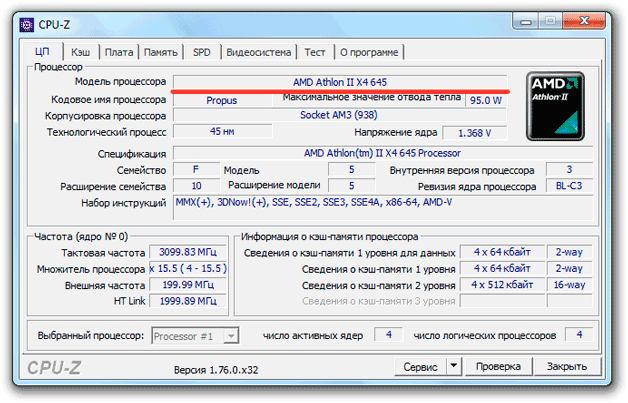Click the 199.99 МГц bus speed value
The image size is (628, 403).
tap(188, 285)
